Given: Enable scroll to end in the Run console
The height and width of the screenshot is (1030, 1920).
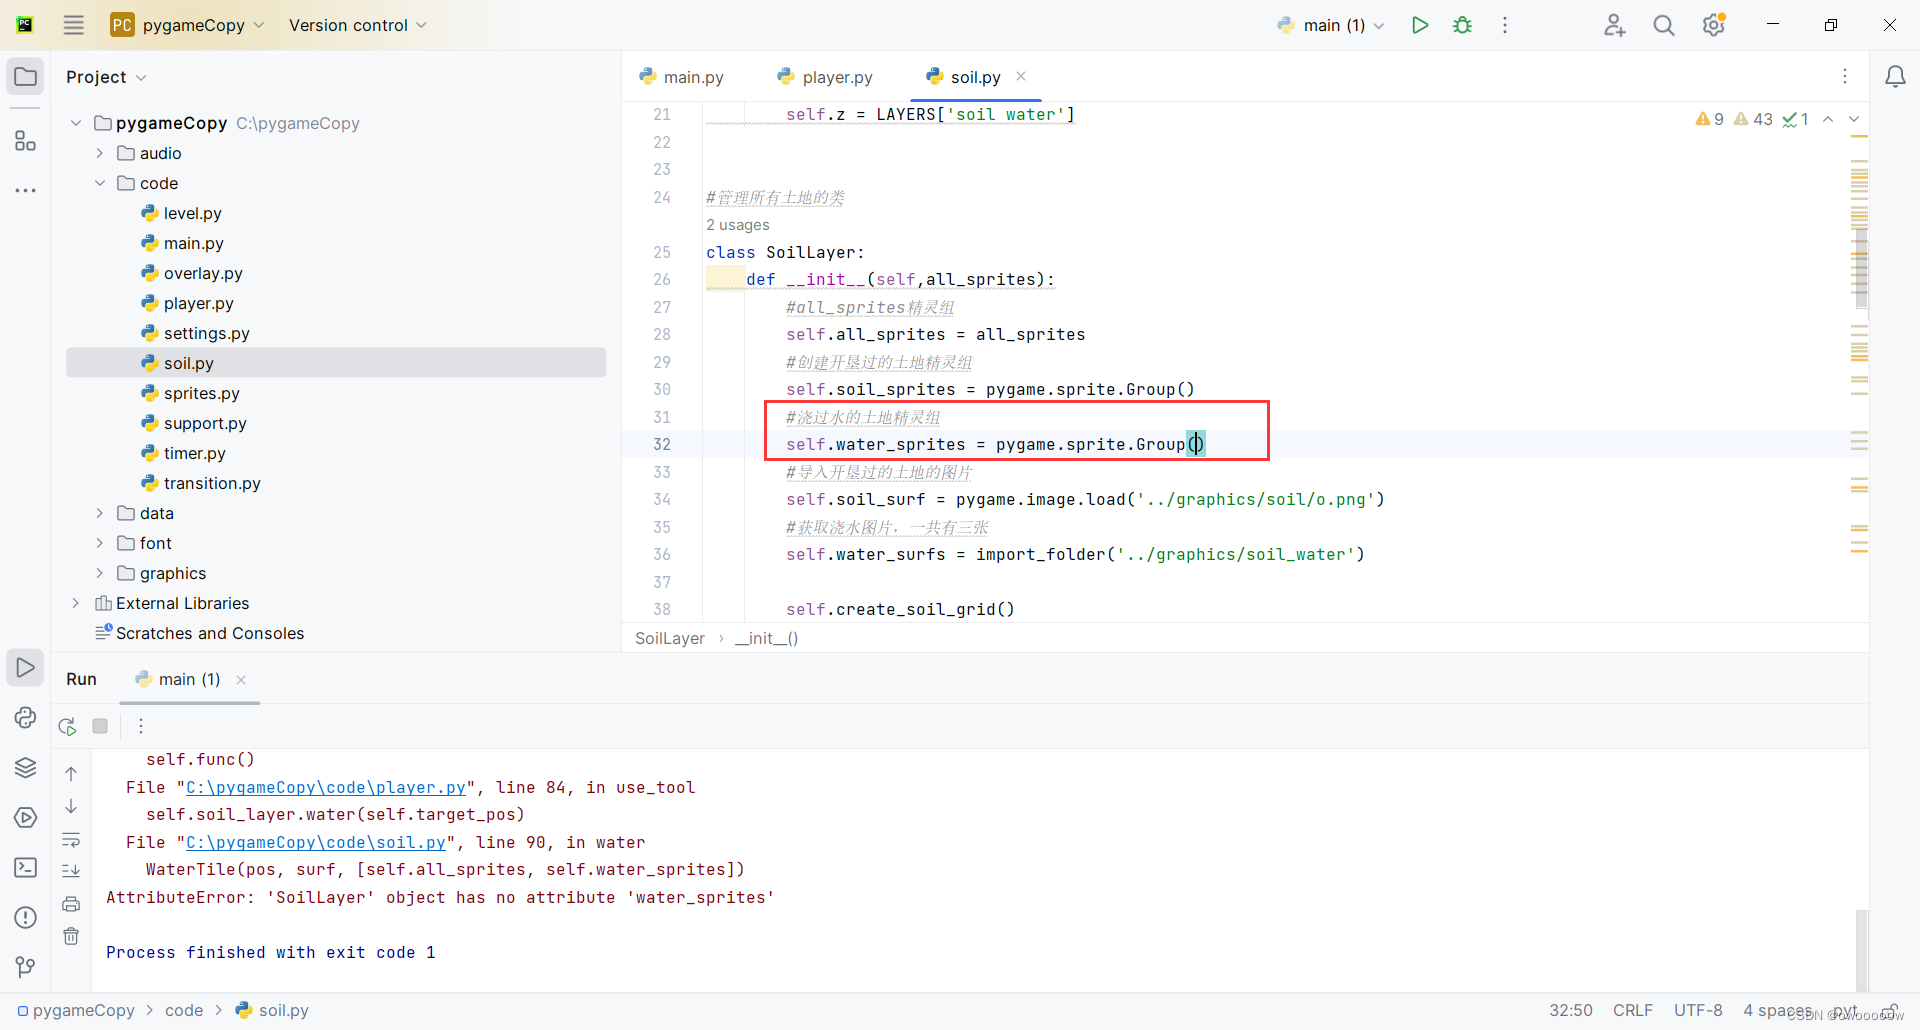Looking at the screenshot, I should point(71,871).
